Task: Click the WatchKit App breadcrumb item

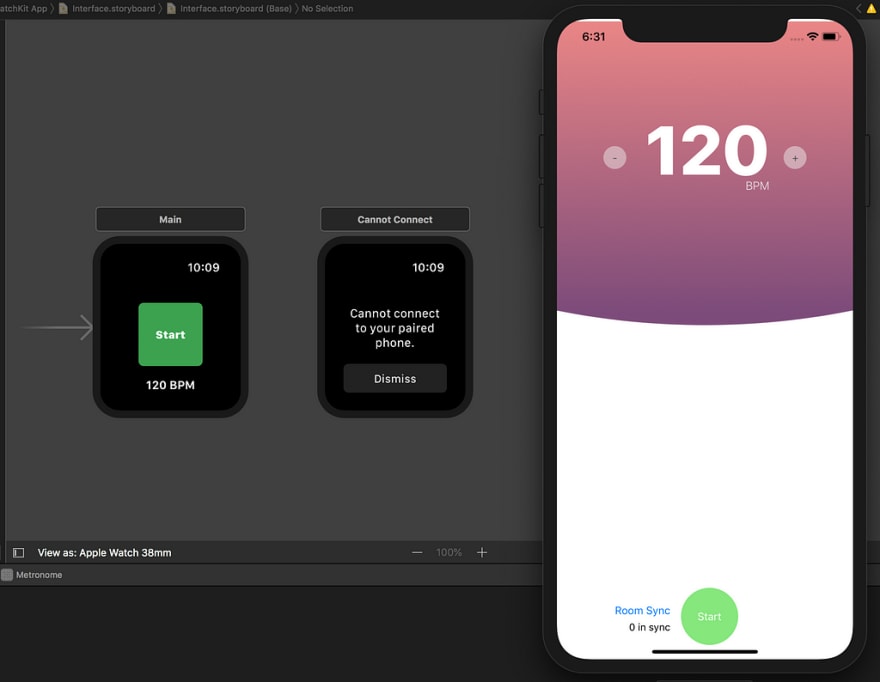Action: (x=24, y=8)
